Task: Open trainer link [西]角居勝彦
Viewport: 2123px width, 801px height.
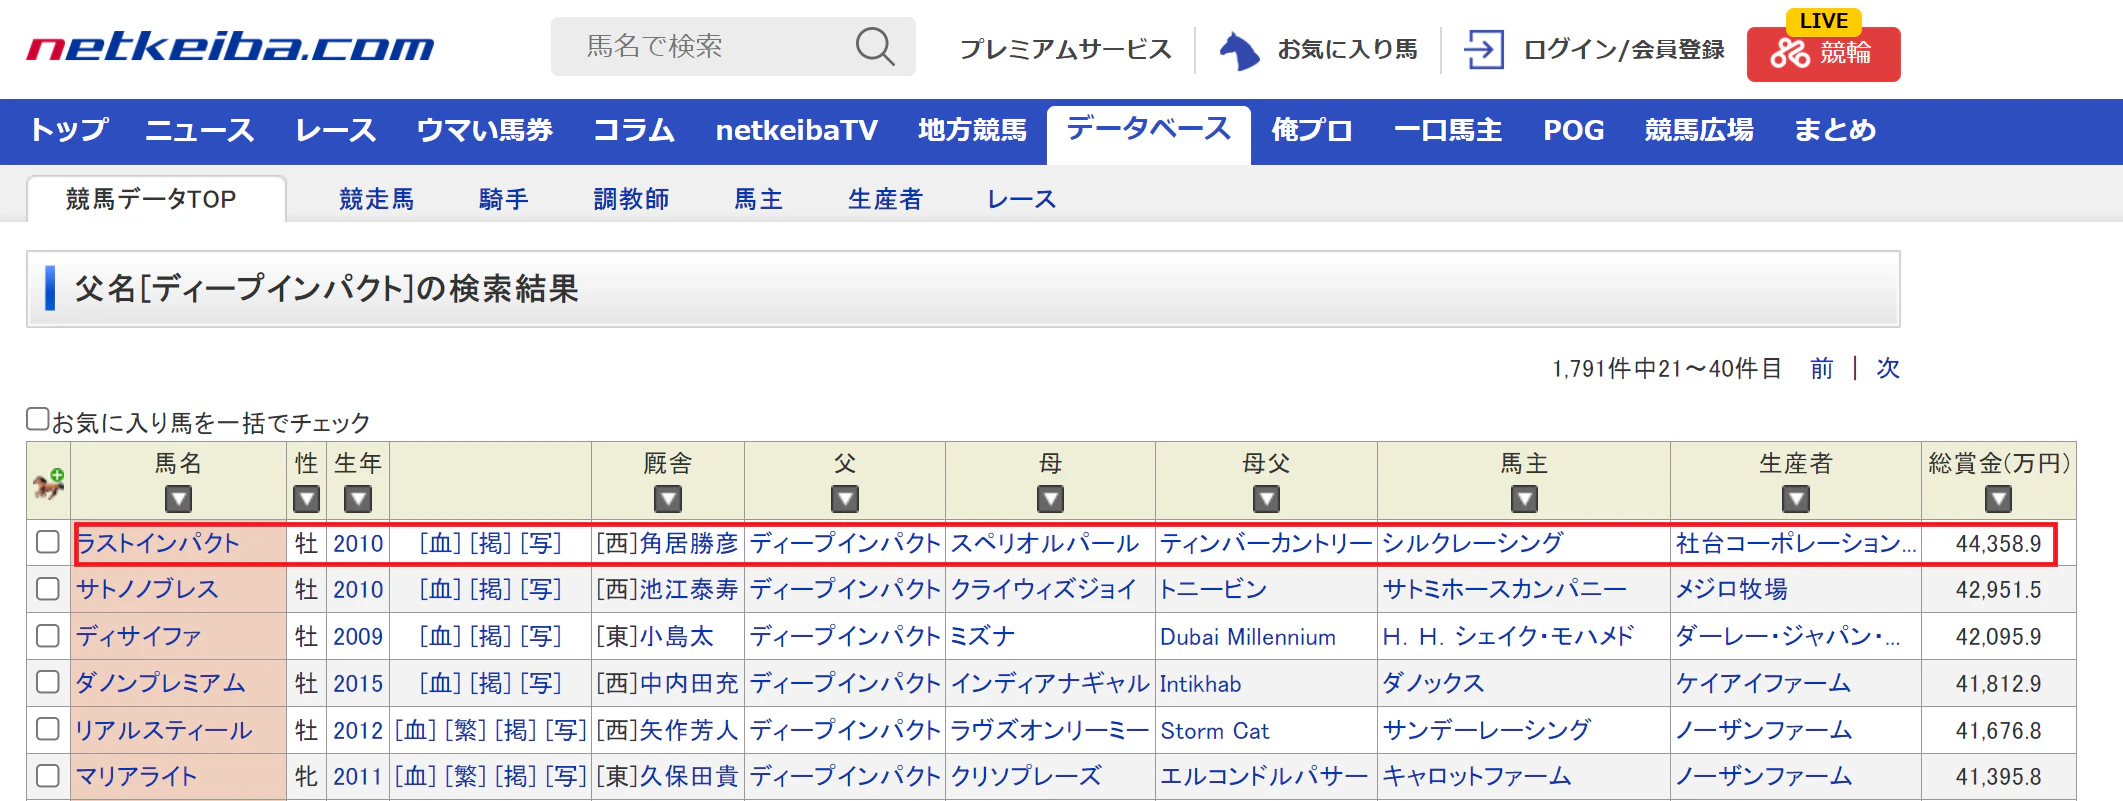Action: point(667,543)
